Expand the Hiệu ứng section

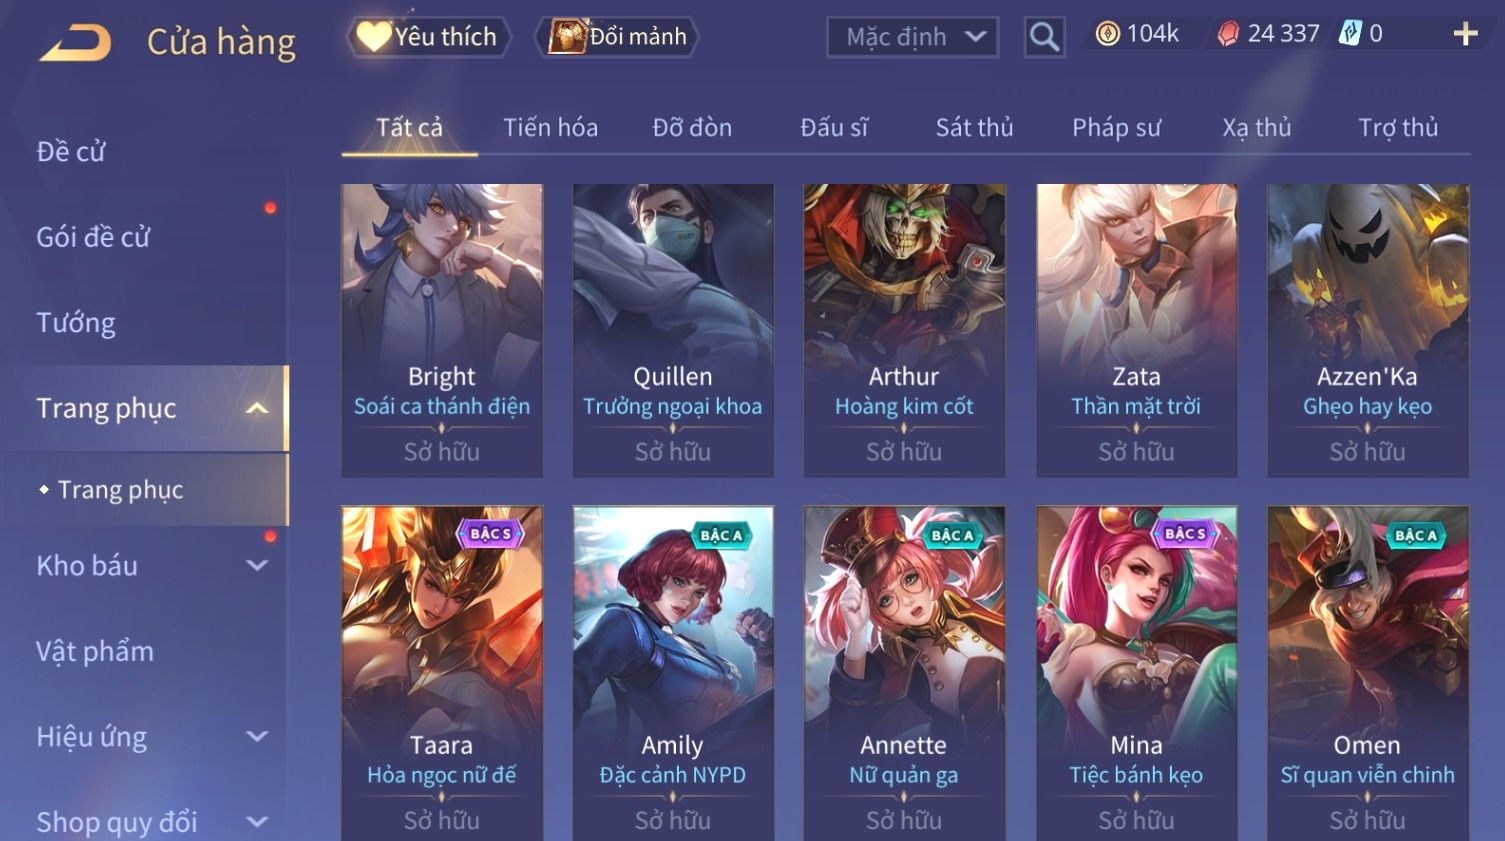click(257, 737)
